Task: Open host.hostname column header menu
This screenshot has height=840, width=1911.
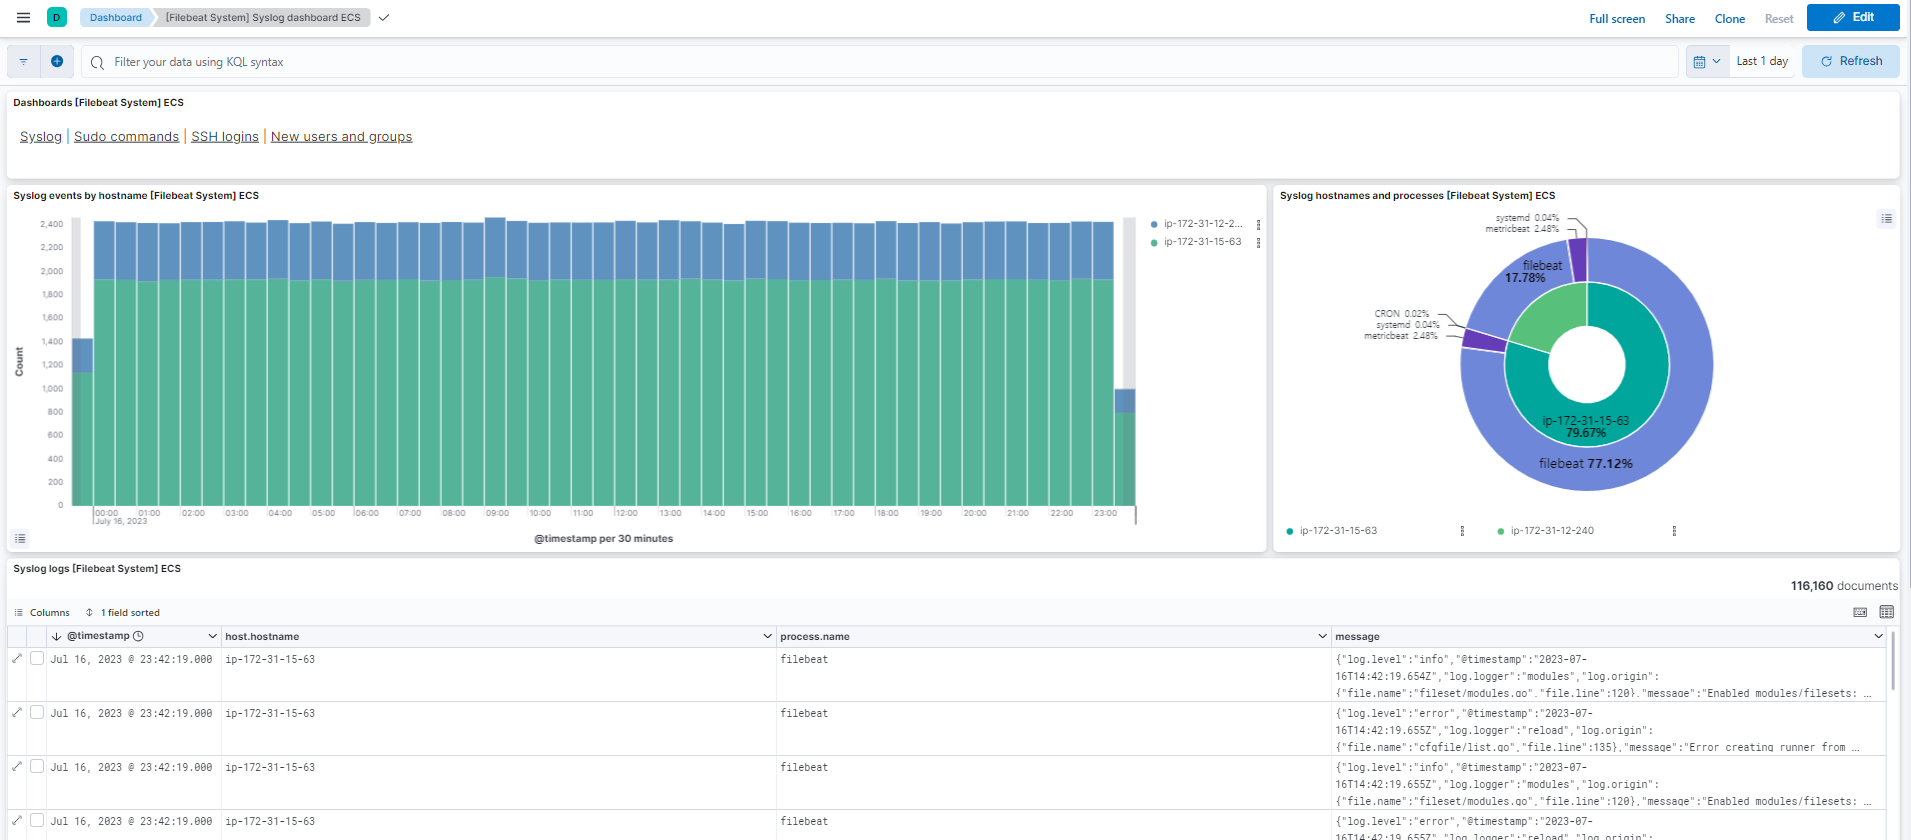Action: (767, 636)
